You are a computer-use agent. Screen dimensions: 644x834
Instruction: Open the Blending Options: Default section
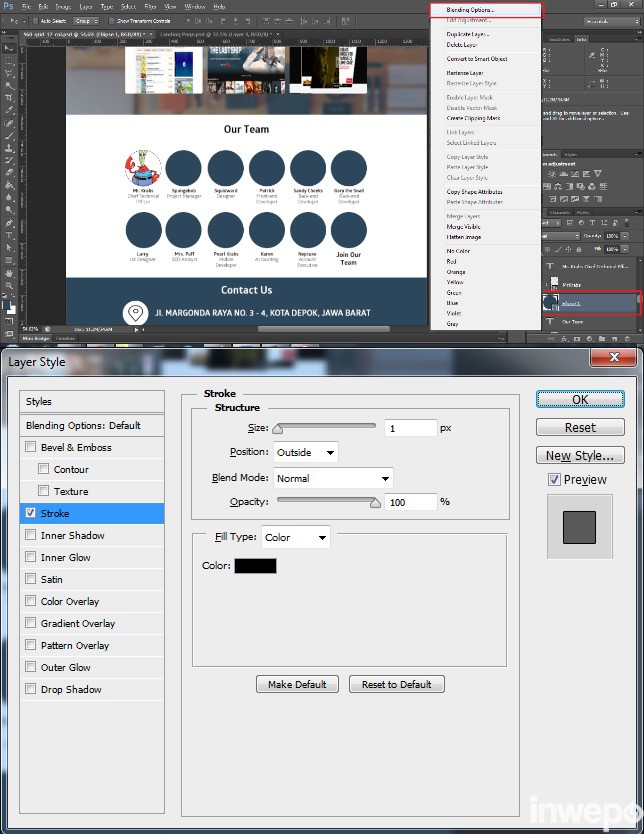pyautogui.click(x=92, y=426)
